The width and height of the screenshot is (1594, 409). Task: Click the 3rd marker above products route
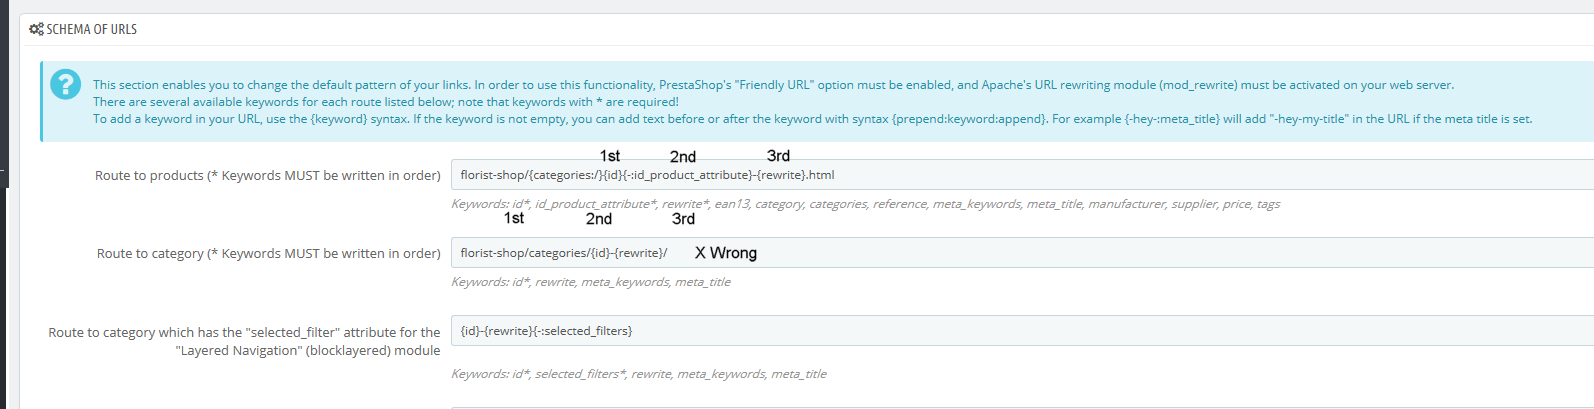coord(778,156)
